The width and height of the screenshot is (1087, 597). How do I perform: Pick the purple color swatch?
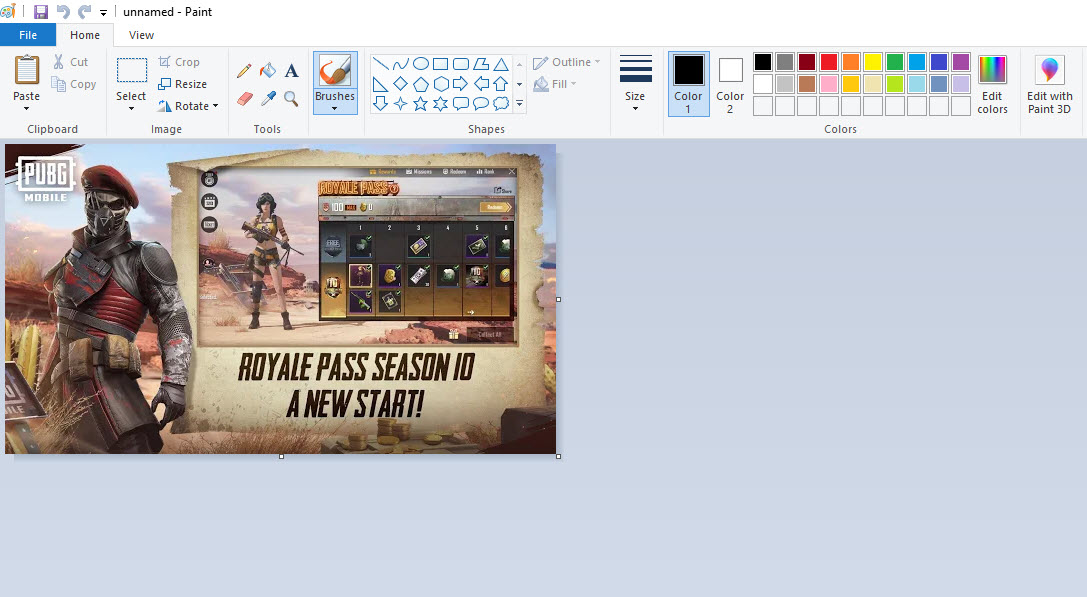point(961,62)
